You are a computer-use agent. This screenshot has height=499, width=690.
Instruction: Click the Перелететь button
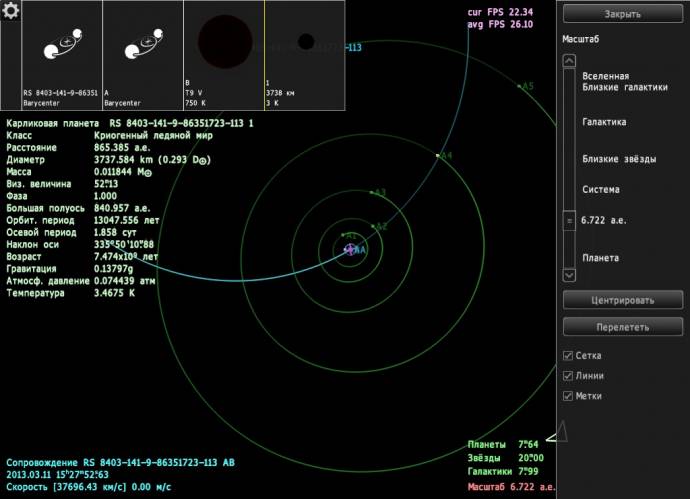pos(623,327)
